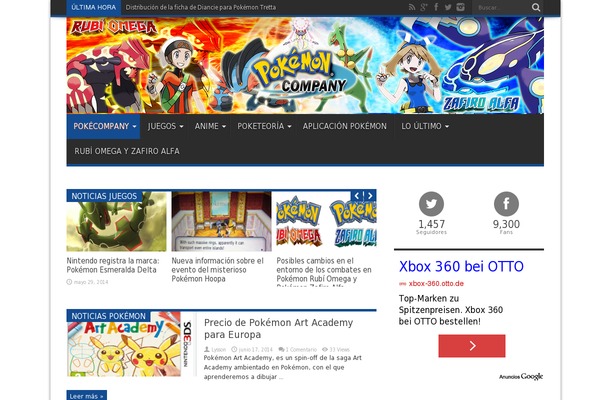
Task: Open the Rayquaza Esmeralda Delta thumbnail
Action: 116,222
